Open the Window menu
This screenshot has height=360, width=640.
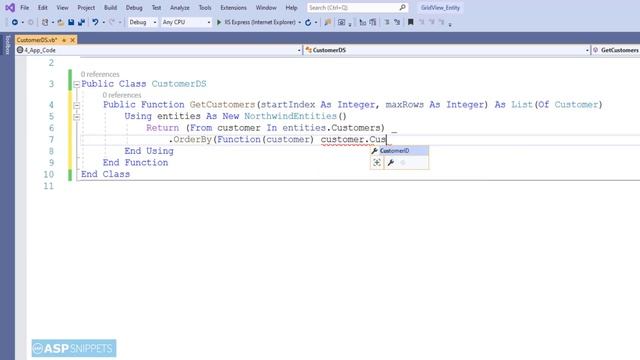pos(266,8)
